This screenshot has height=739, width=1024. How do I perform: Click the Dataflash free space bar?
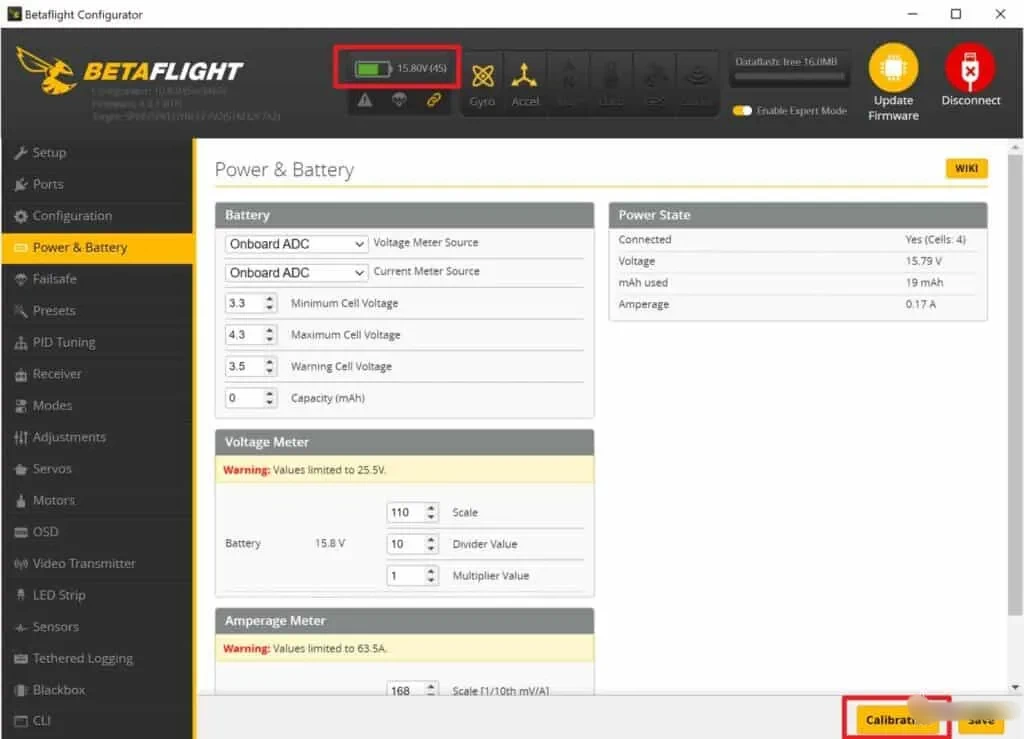(789, 76)
